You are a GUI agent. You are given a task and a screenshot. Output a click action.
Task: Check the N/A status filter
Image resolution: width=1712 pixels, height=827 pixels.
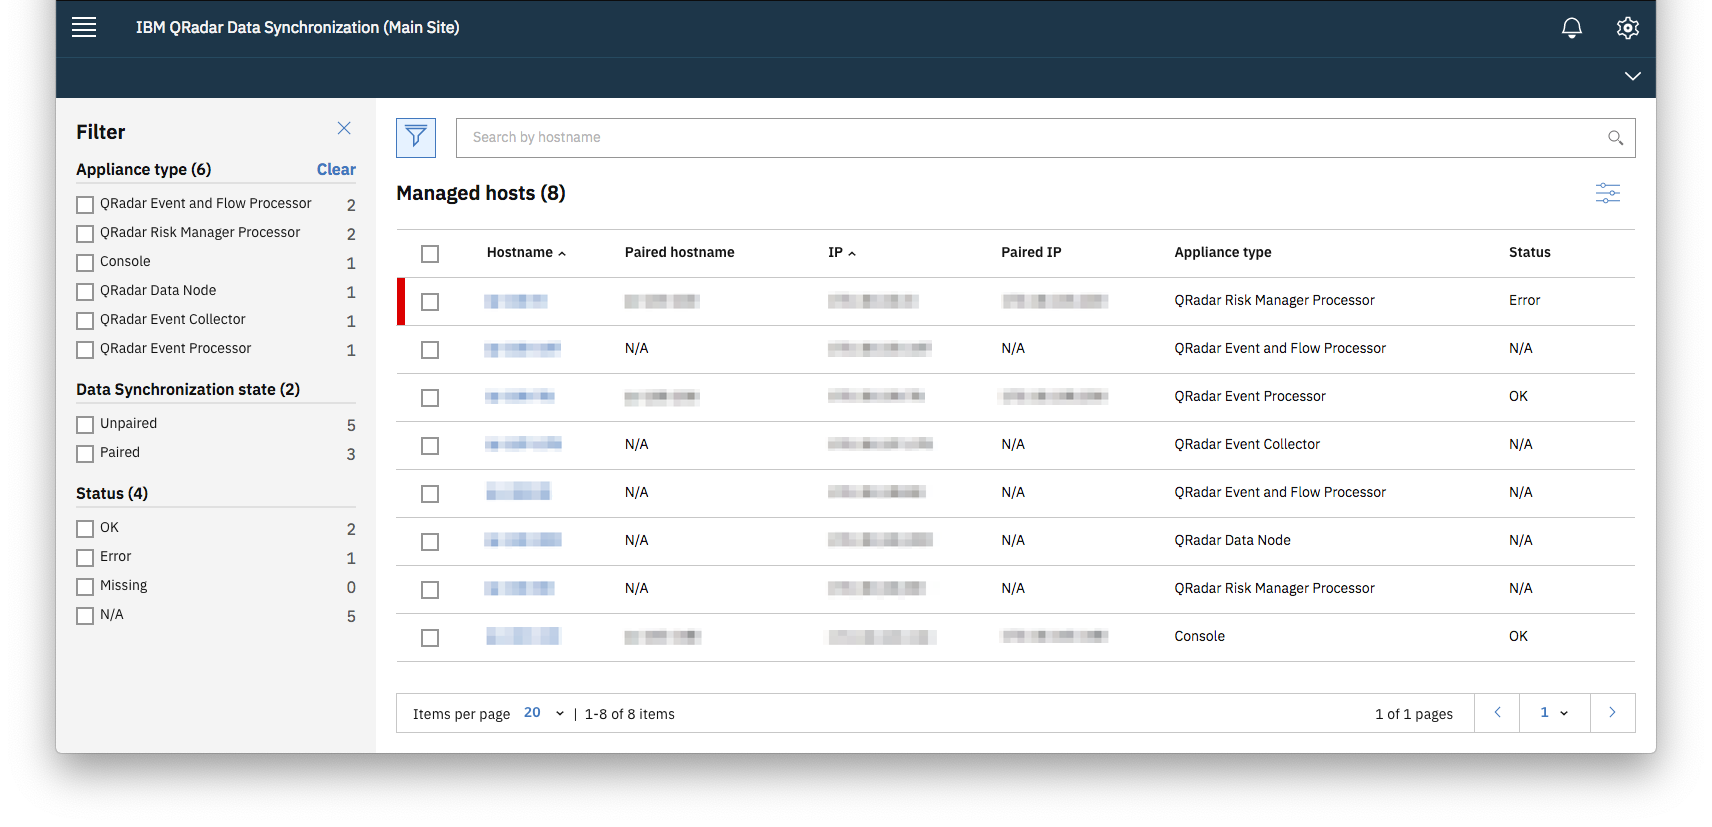click(85, 616)
